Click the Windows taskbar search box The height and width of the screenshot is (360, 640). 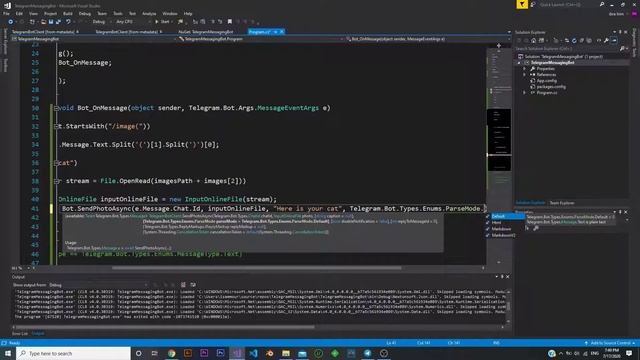(x=73, y=353)
